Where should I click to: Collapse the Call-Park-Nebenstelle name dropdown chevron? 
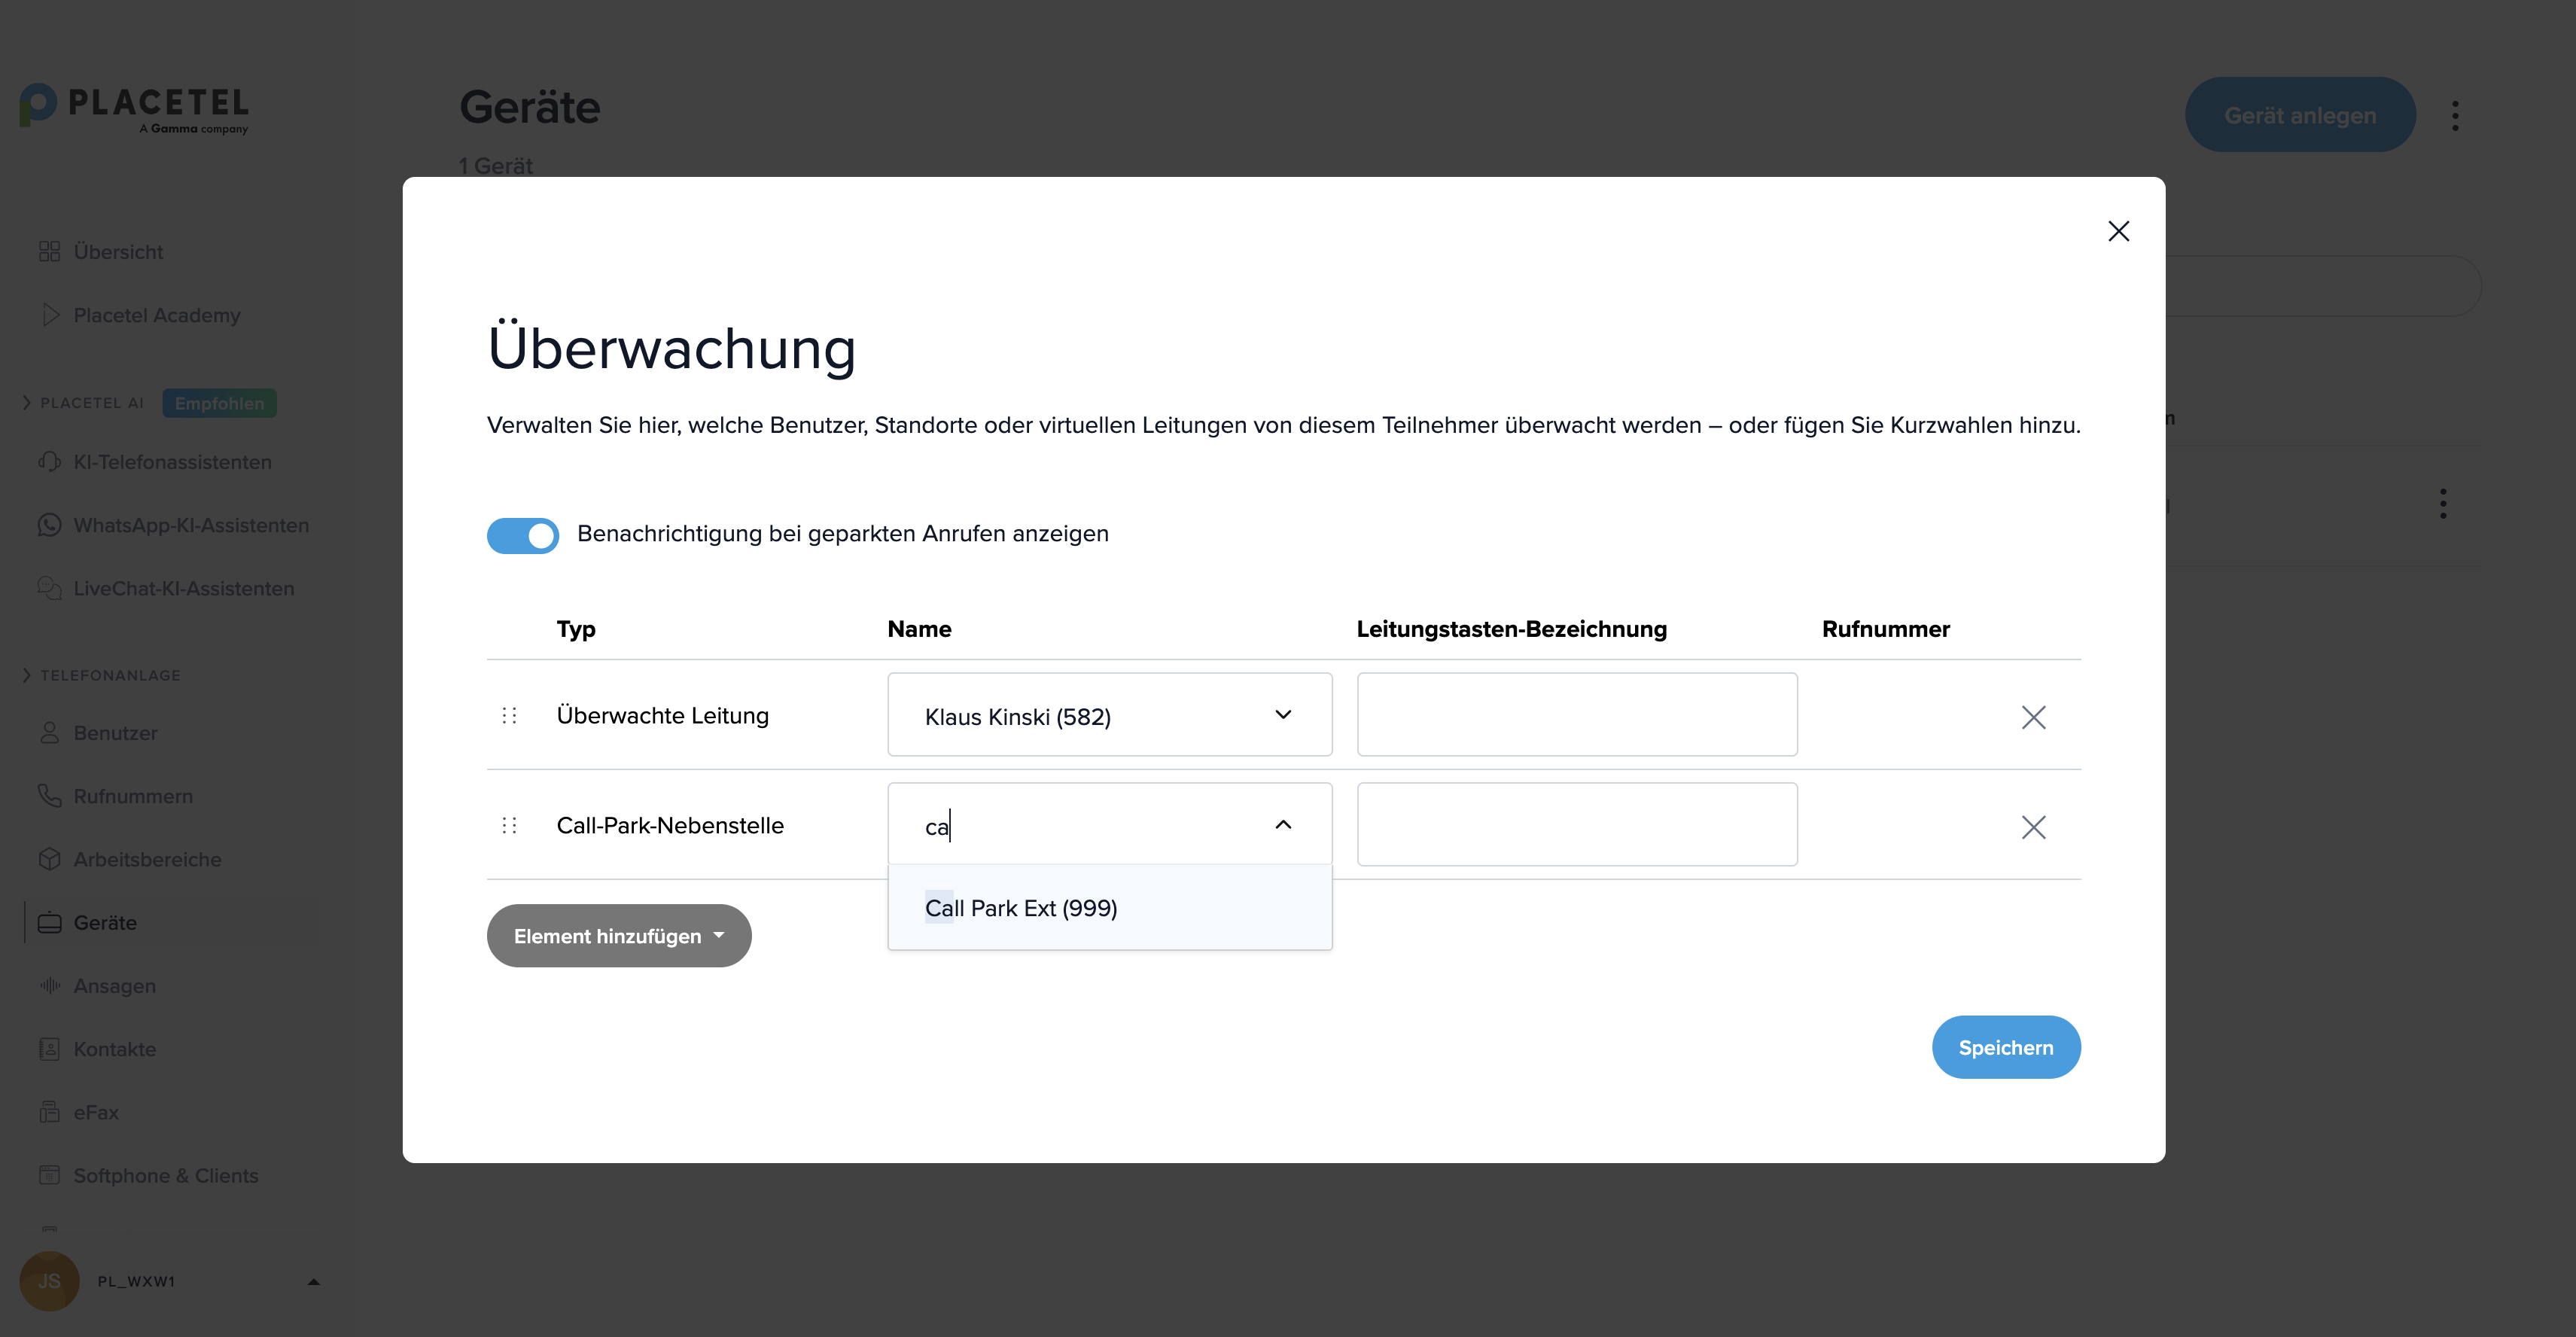[x=1283, y=825]
